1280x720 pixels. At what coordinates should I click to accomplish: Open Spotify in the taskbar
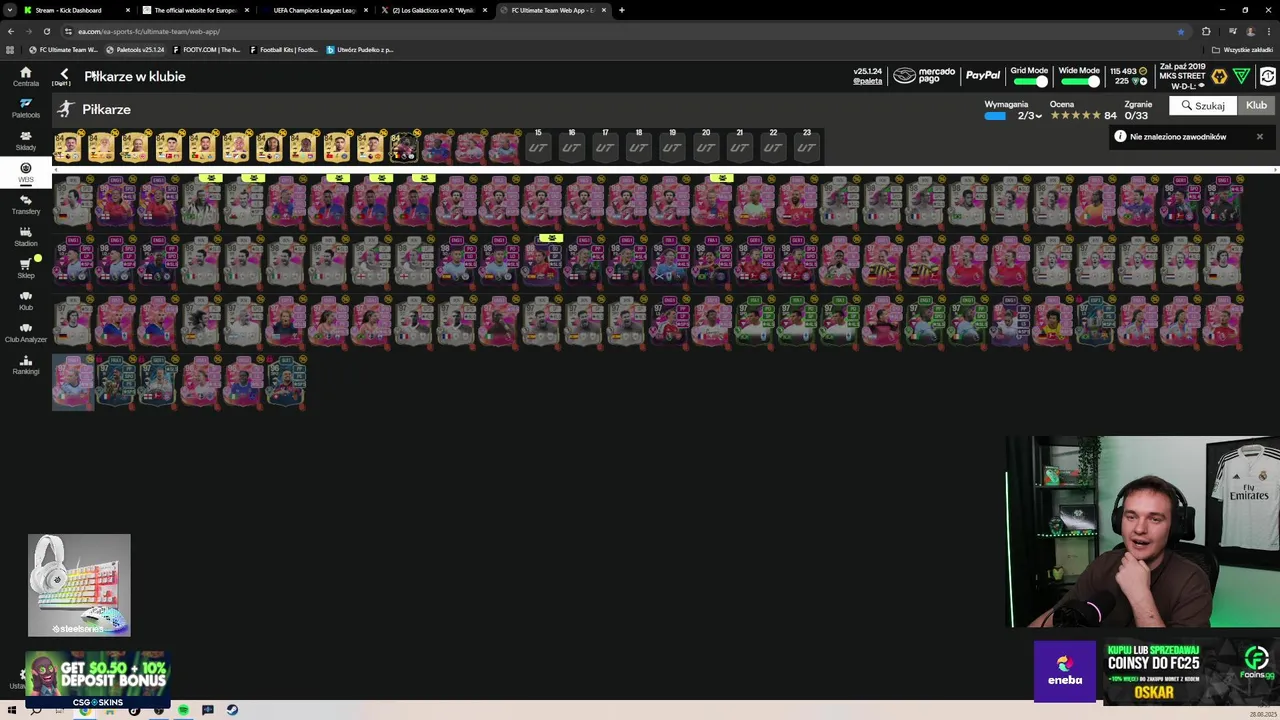183,710
